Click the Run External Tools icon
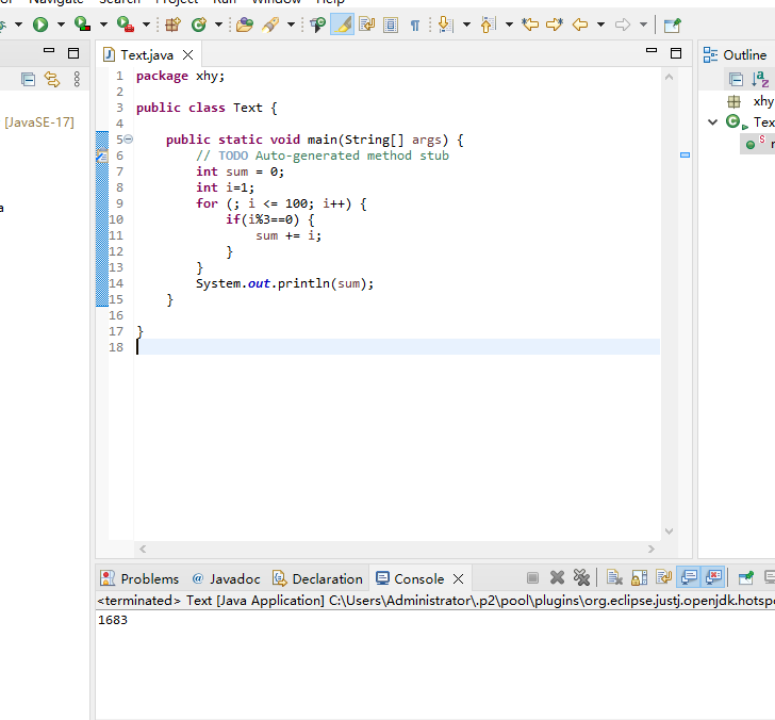The width and height of the screenshot is (775, 720). point(125,24)
